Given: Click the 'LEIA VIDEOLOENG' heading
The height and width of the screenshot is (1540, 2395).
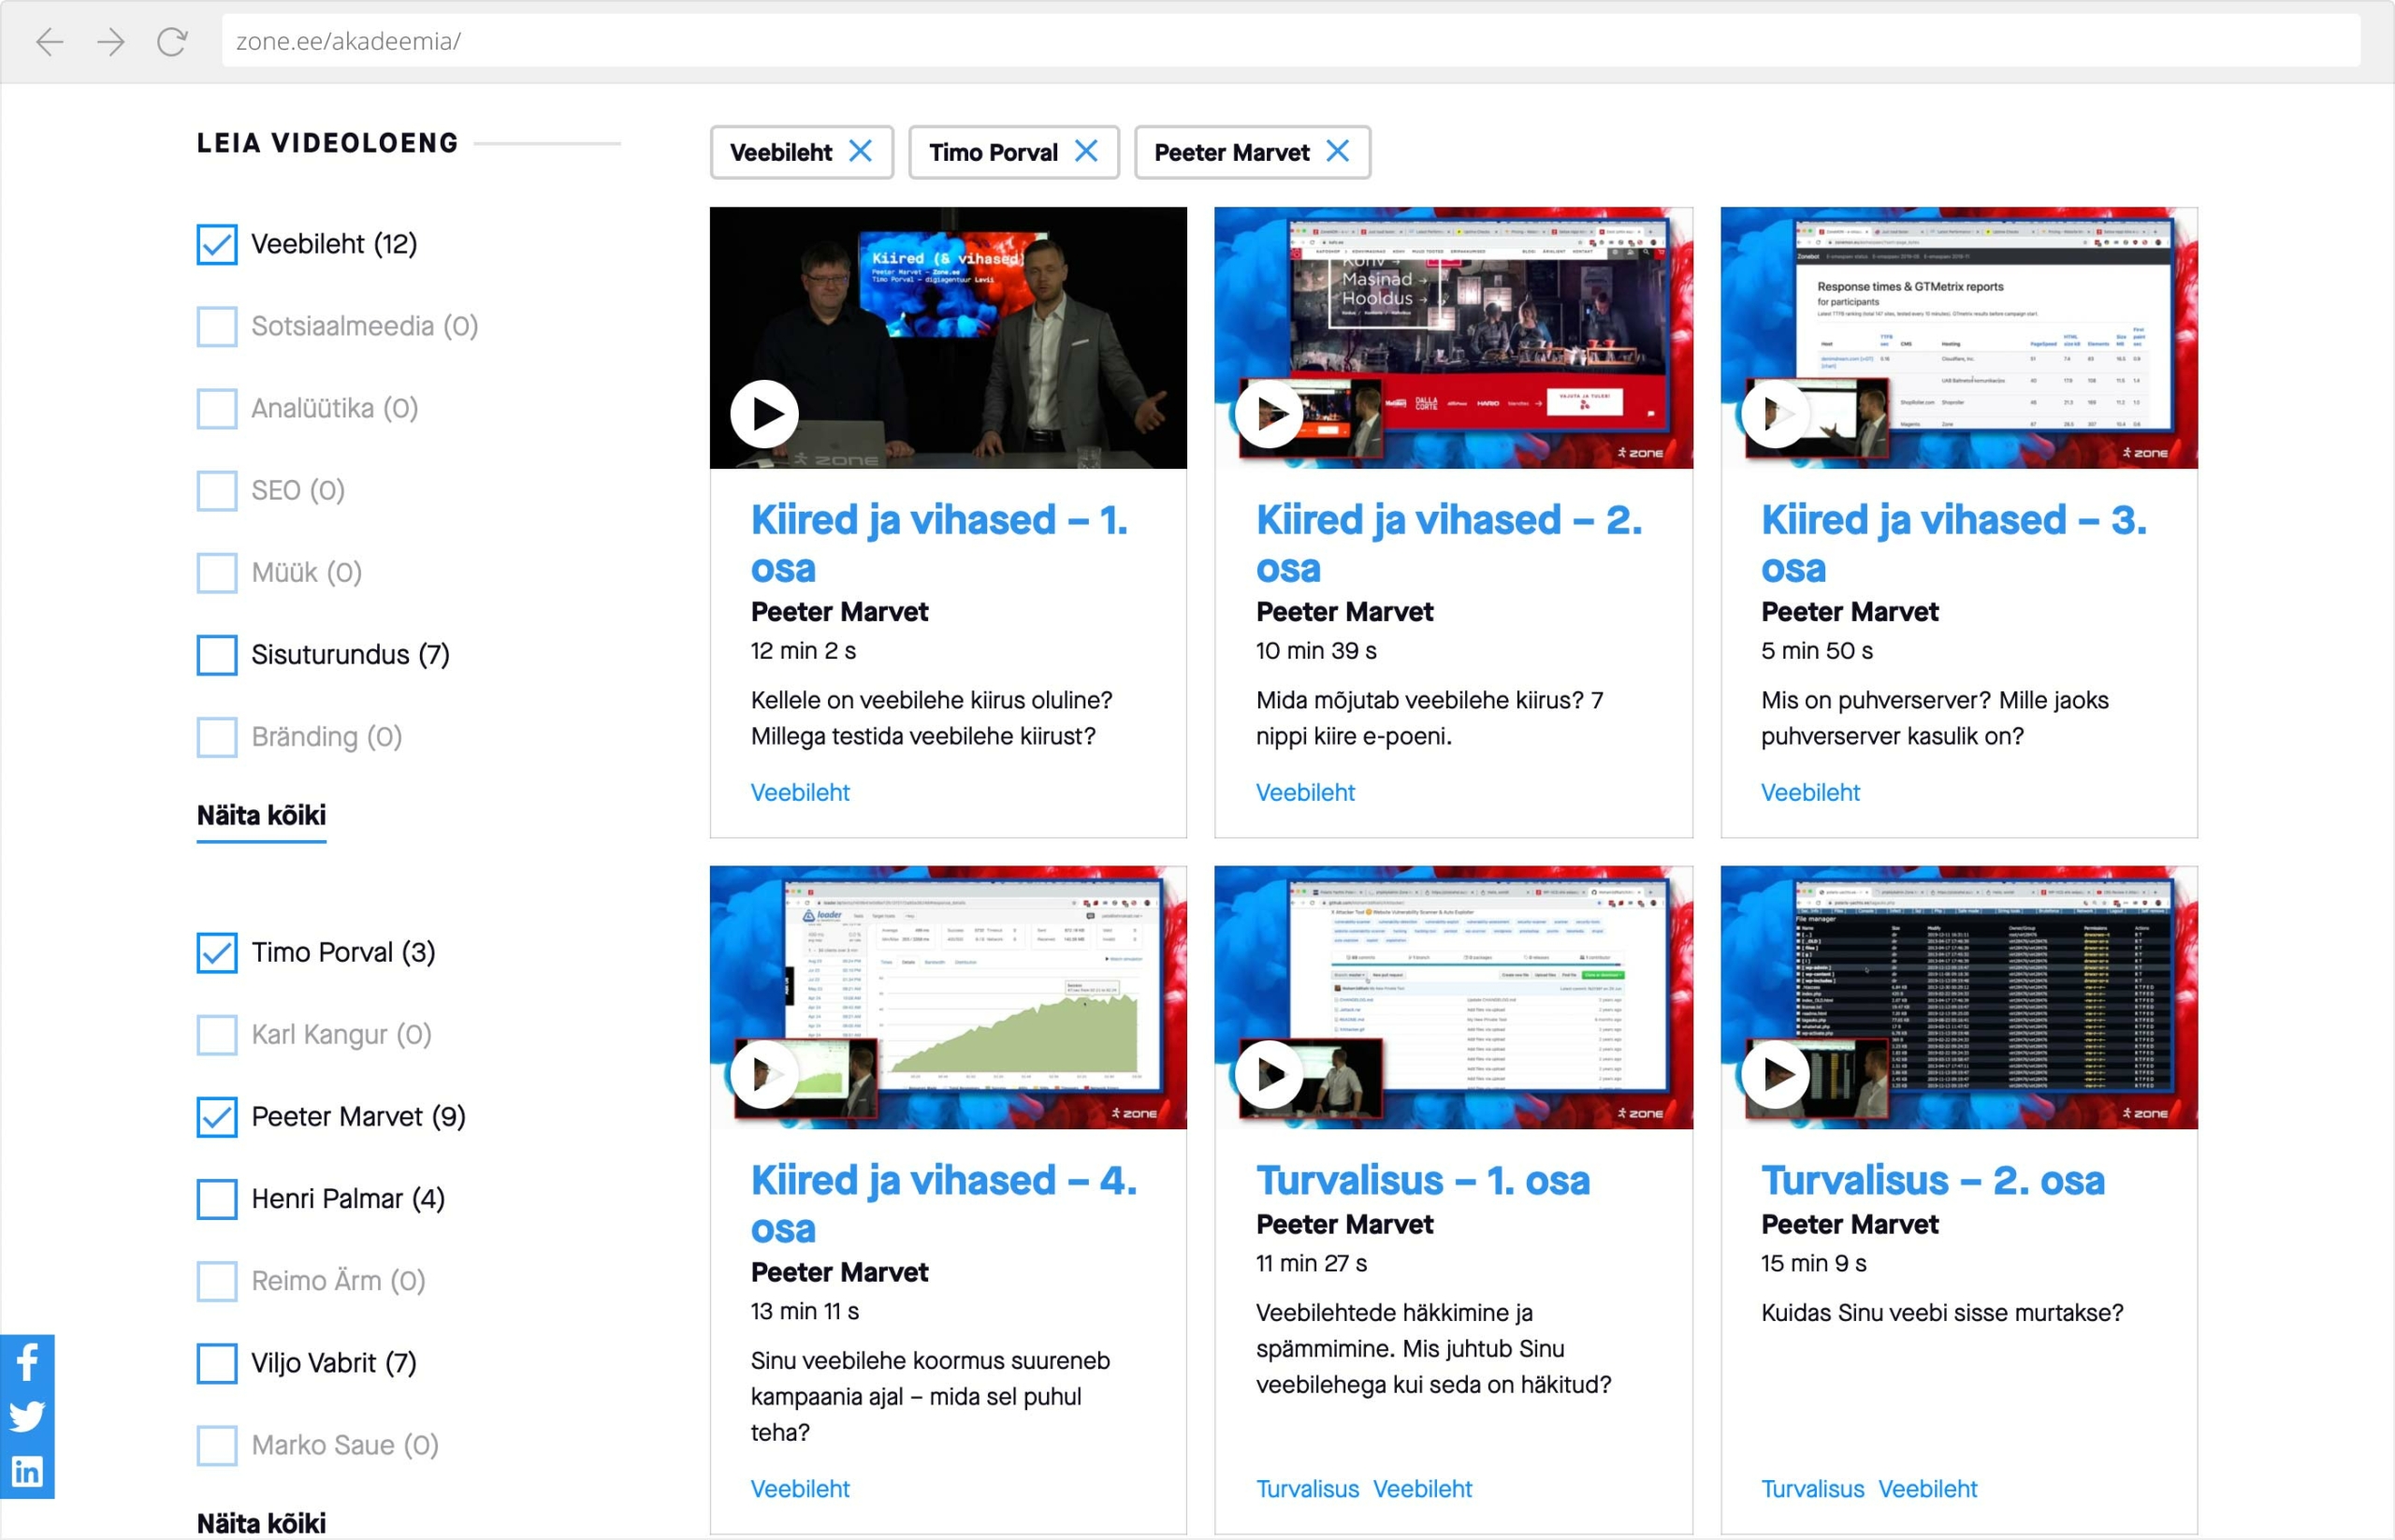Looking at the screenshot, I should point(327,143).
